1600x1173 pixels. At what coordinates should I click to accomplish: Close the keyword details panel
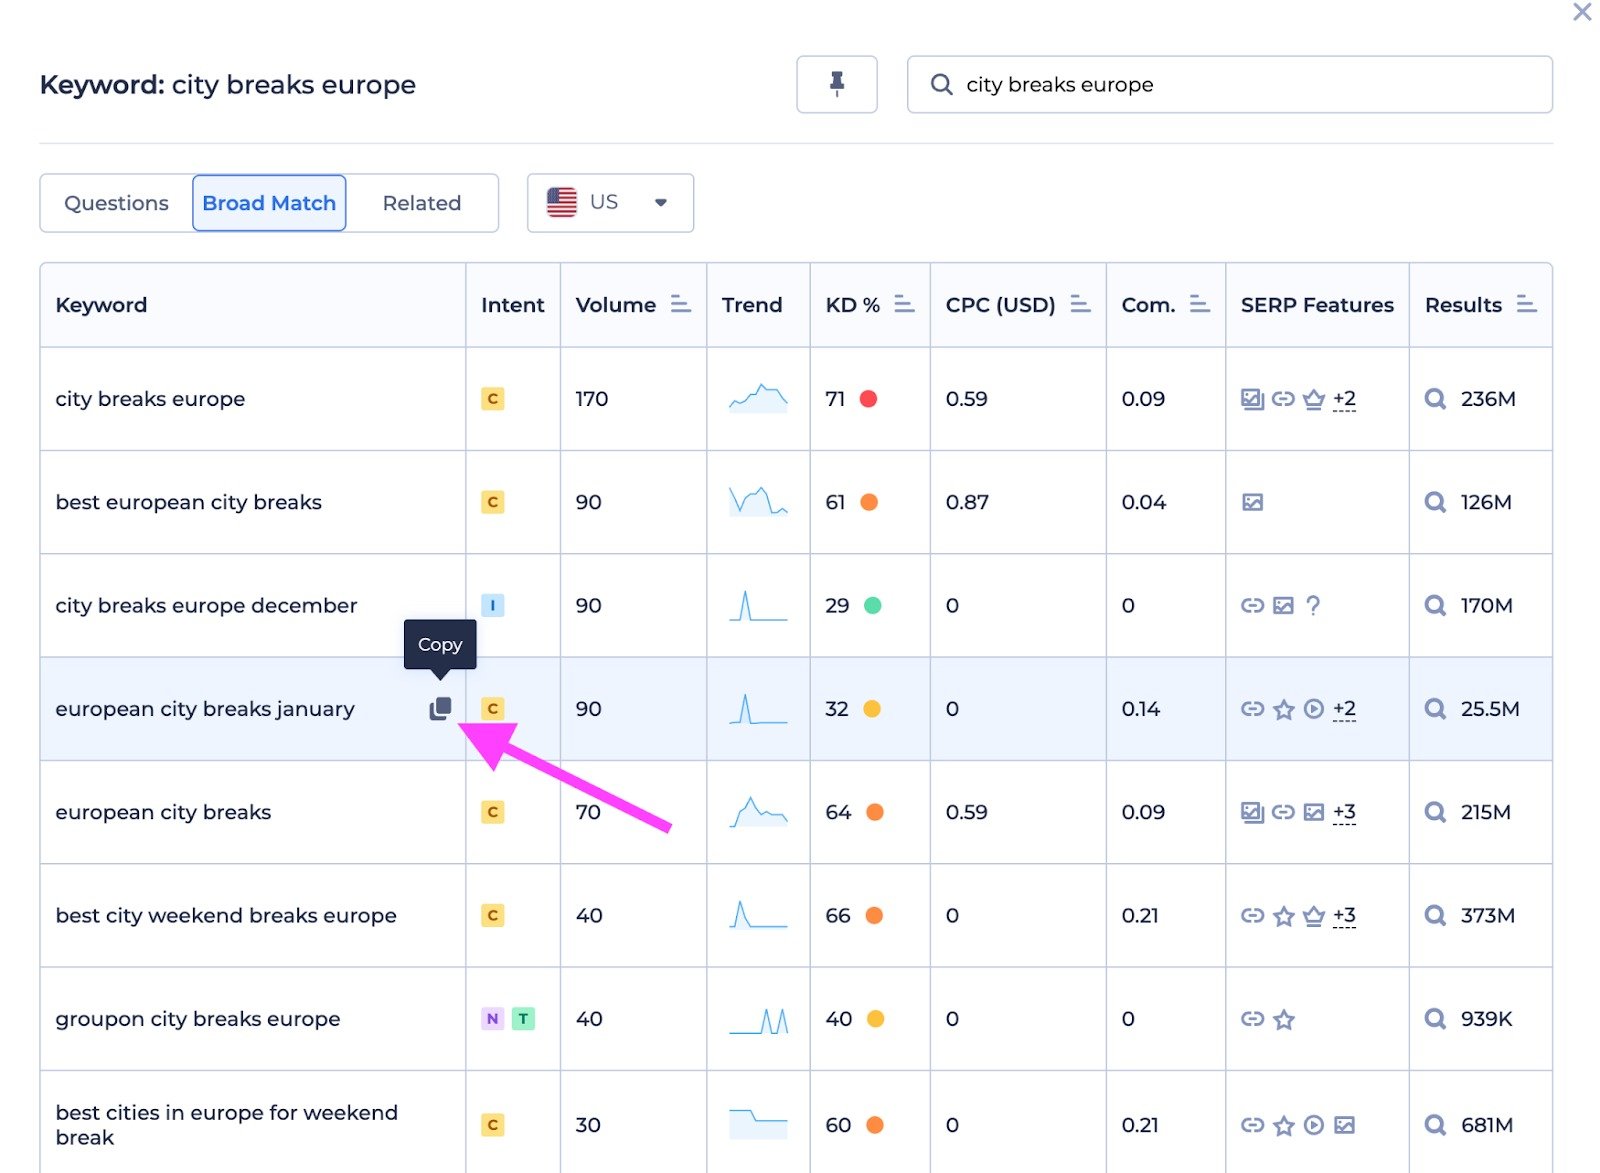tap(1581, 12)
